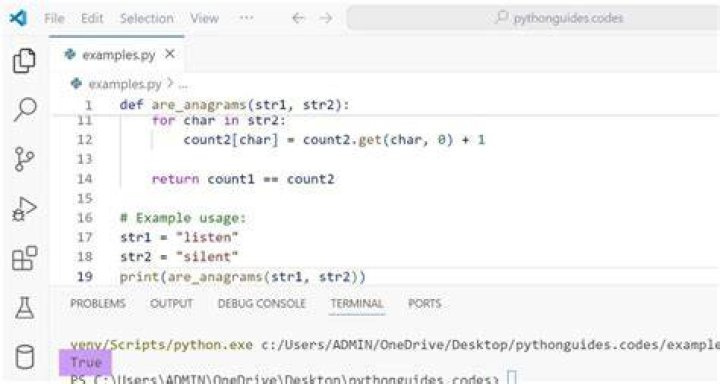Open the Run and Debug view
Screen dimensions: 720x384
[24, 209]
